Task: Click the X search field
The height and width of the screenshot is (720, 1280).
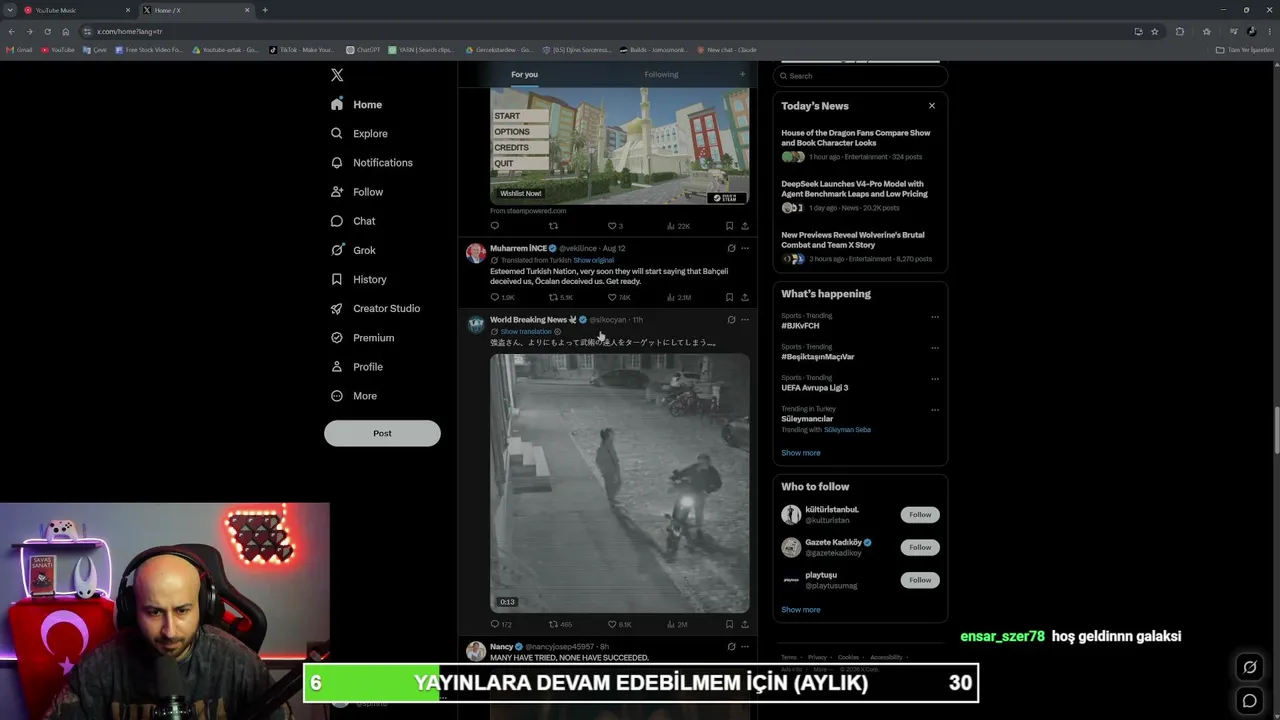Action: pyautogui.click(x=860, y=76)
